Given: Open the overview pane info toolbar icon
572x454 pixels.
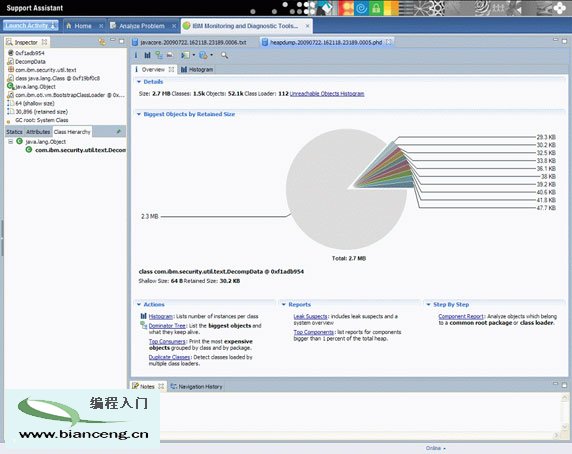Looking at the screenshot, I should click(136, 55).
